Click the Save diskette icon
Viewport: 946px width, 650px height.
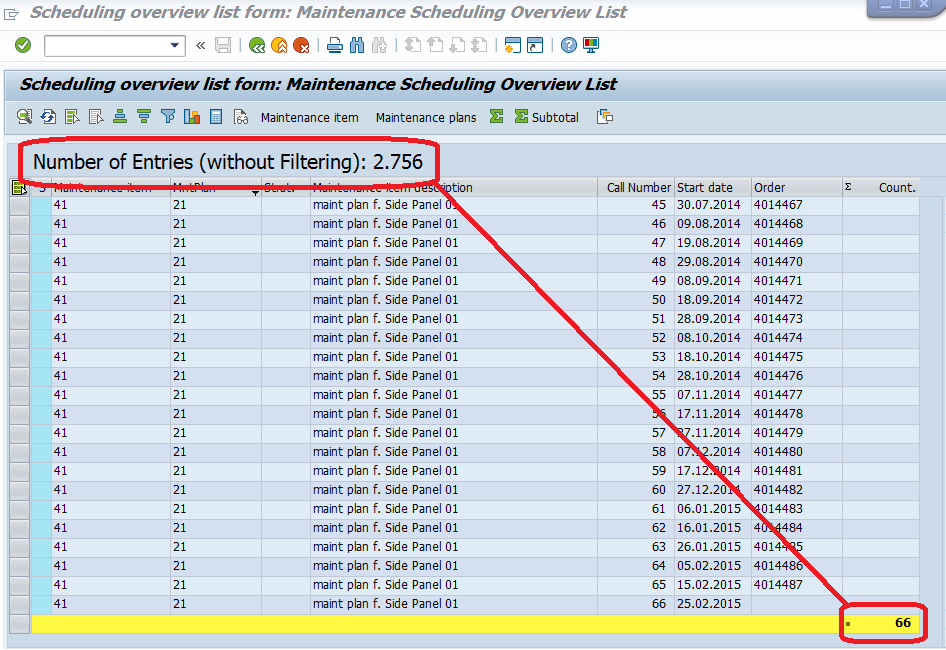tap(223, 45)
